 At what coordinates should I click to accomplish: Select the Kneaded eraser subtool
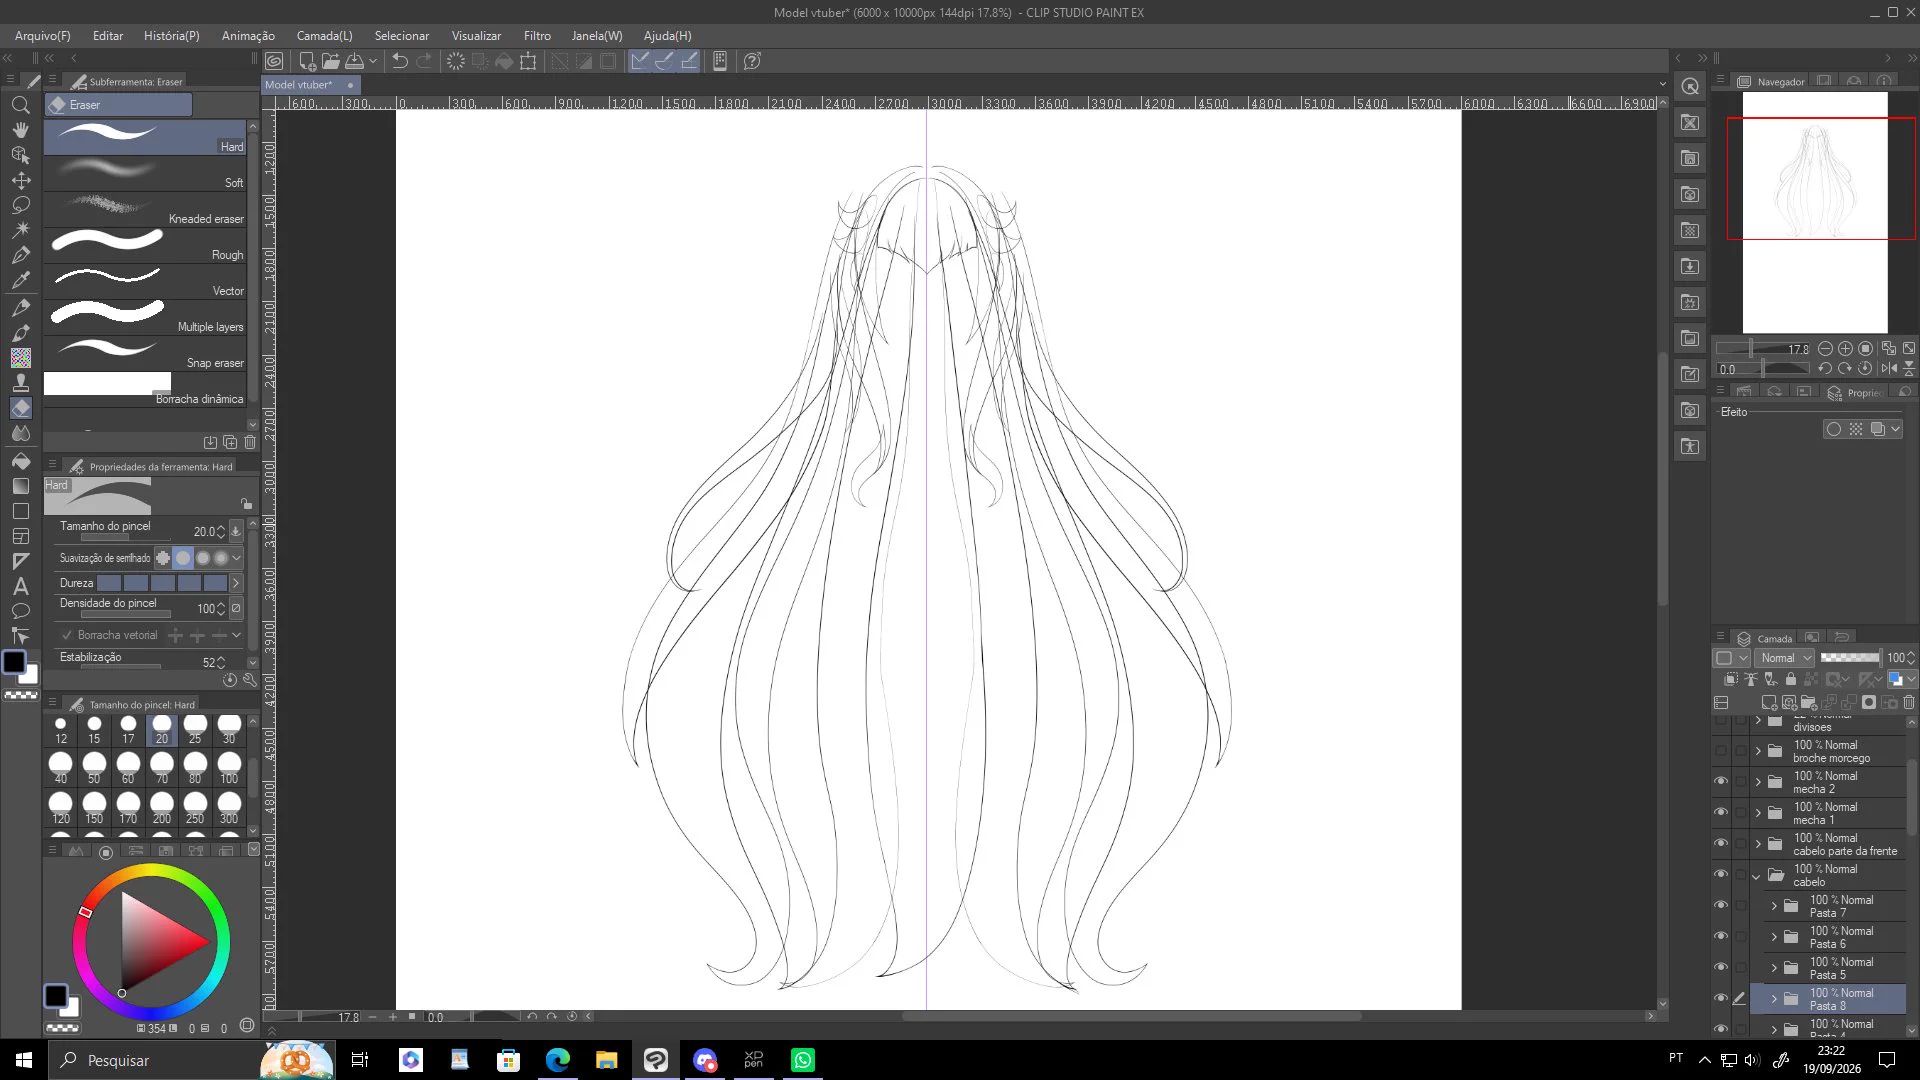point(145,209)
